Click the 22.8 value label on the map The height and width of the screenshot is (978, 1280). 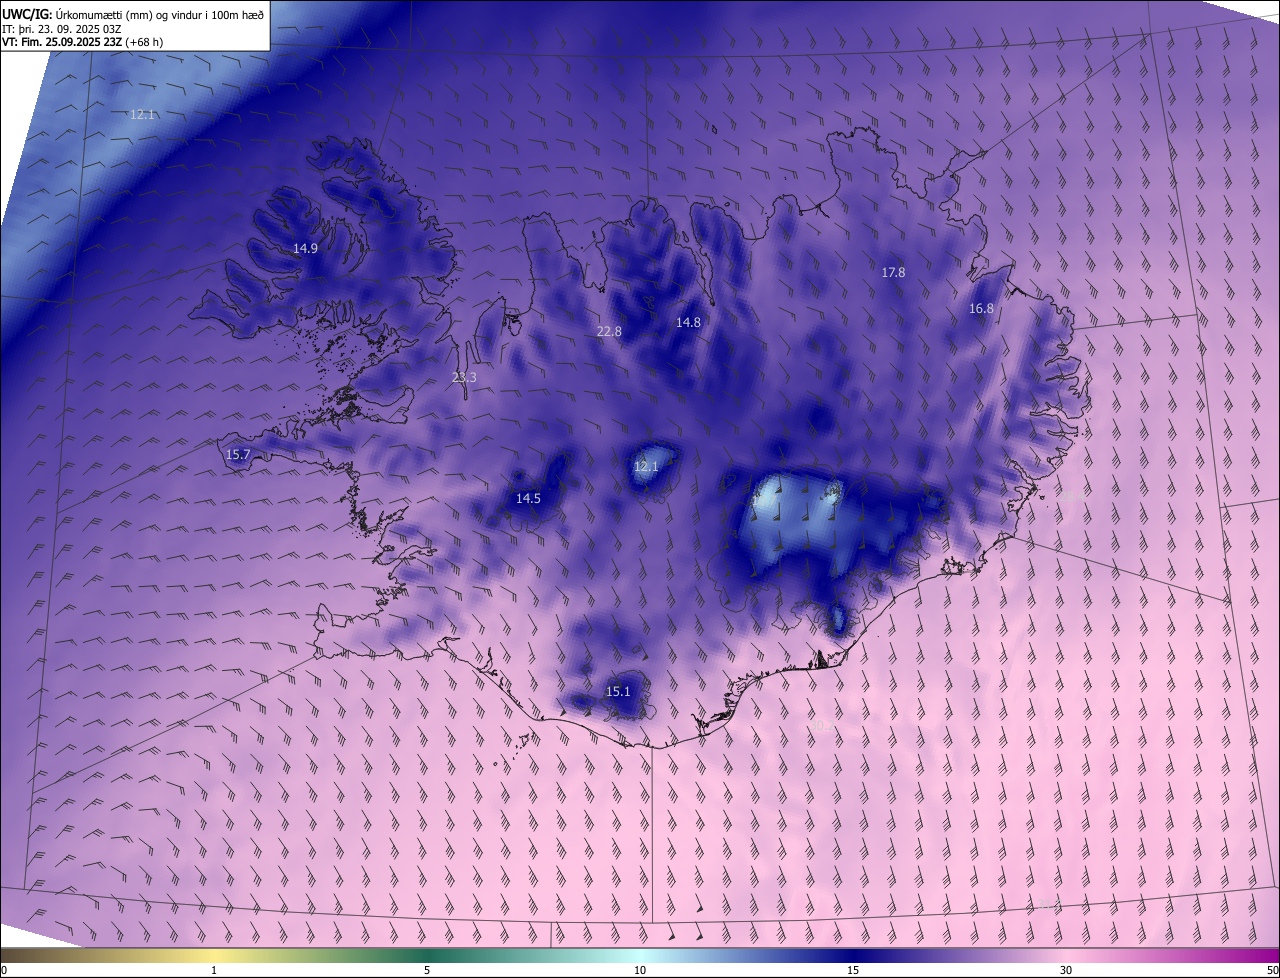609,331
